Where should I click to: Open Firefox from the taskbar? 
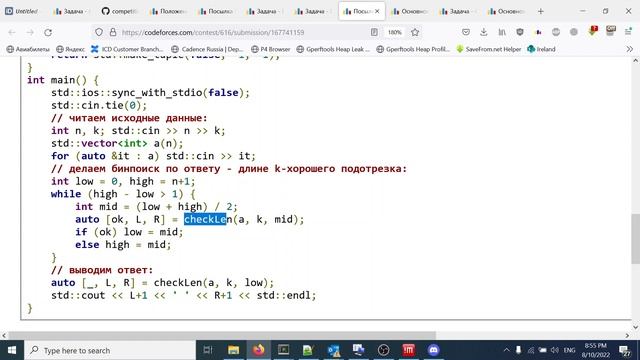click(x=258, y=350)
